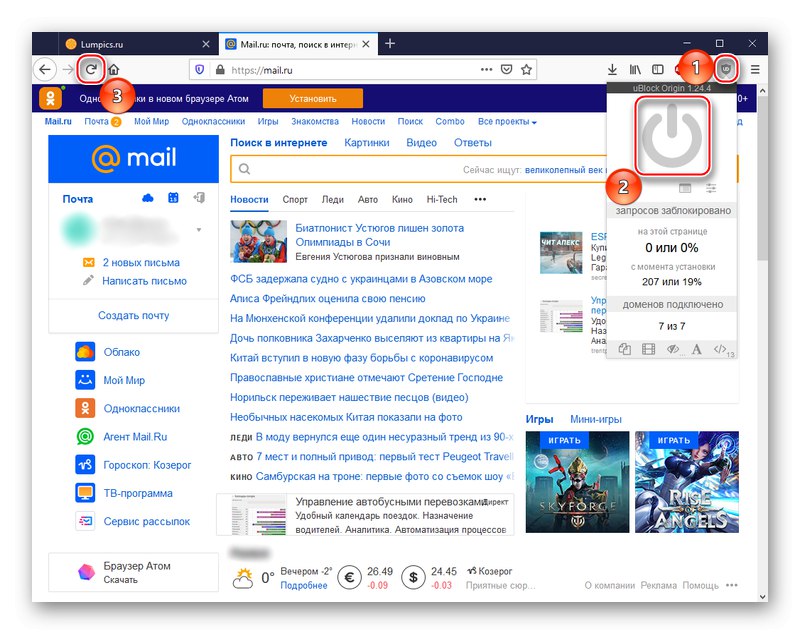This screenshot has height=634, width=800.
Task: Toggle uBlock large media elements blocking
Action: (x=648, y=349)
